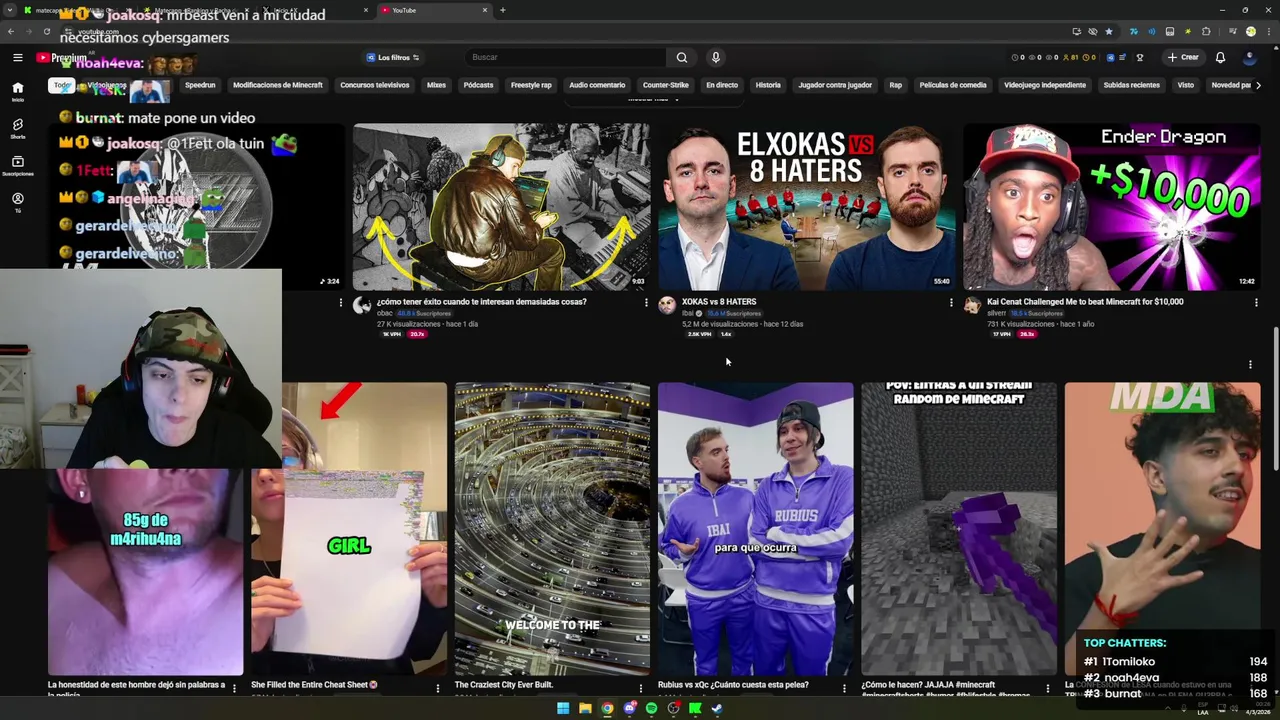1280x720 pixels.
Task: Open three-dot menu for XOKAS vs 8 HATERS
Action: tap(951, 302)
